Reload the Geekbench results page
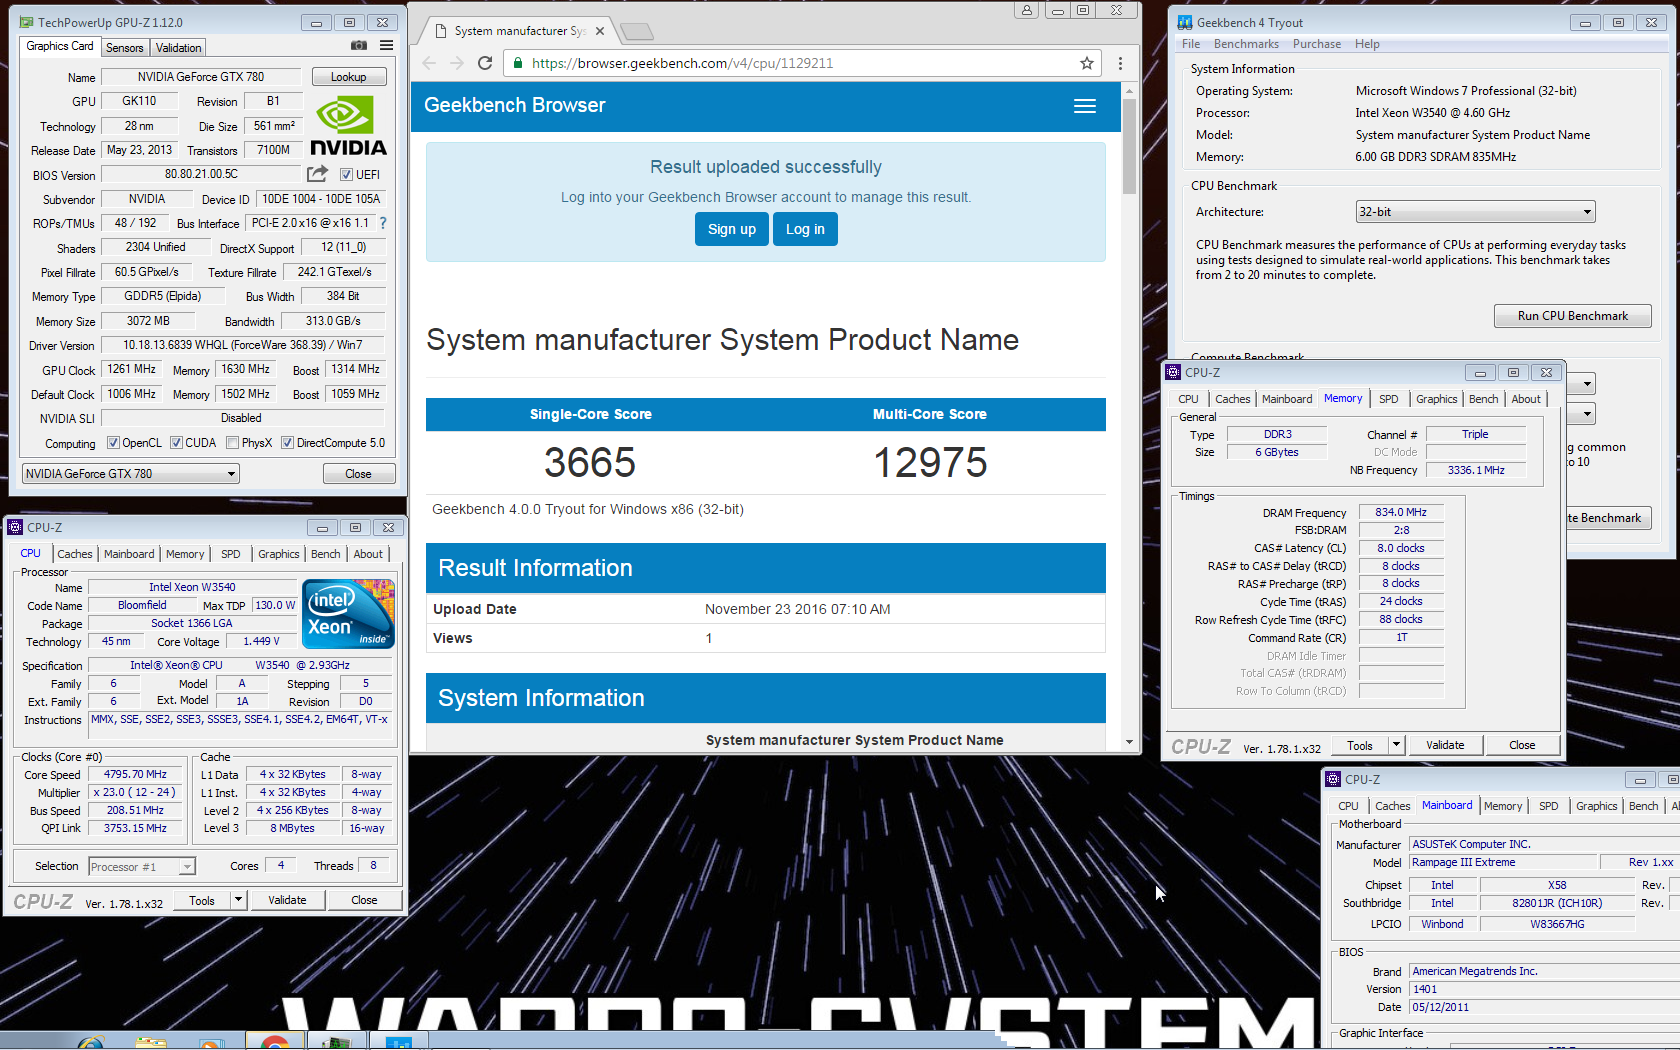Image resolution: width=1680 pixels, height=1050 pixels. [x=485, y=63]
